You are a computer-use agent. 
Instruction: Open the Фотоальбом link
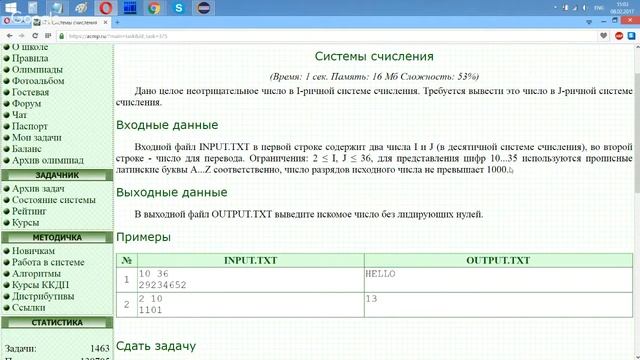[x=38, y=81]
